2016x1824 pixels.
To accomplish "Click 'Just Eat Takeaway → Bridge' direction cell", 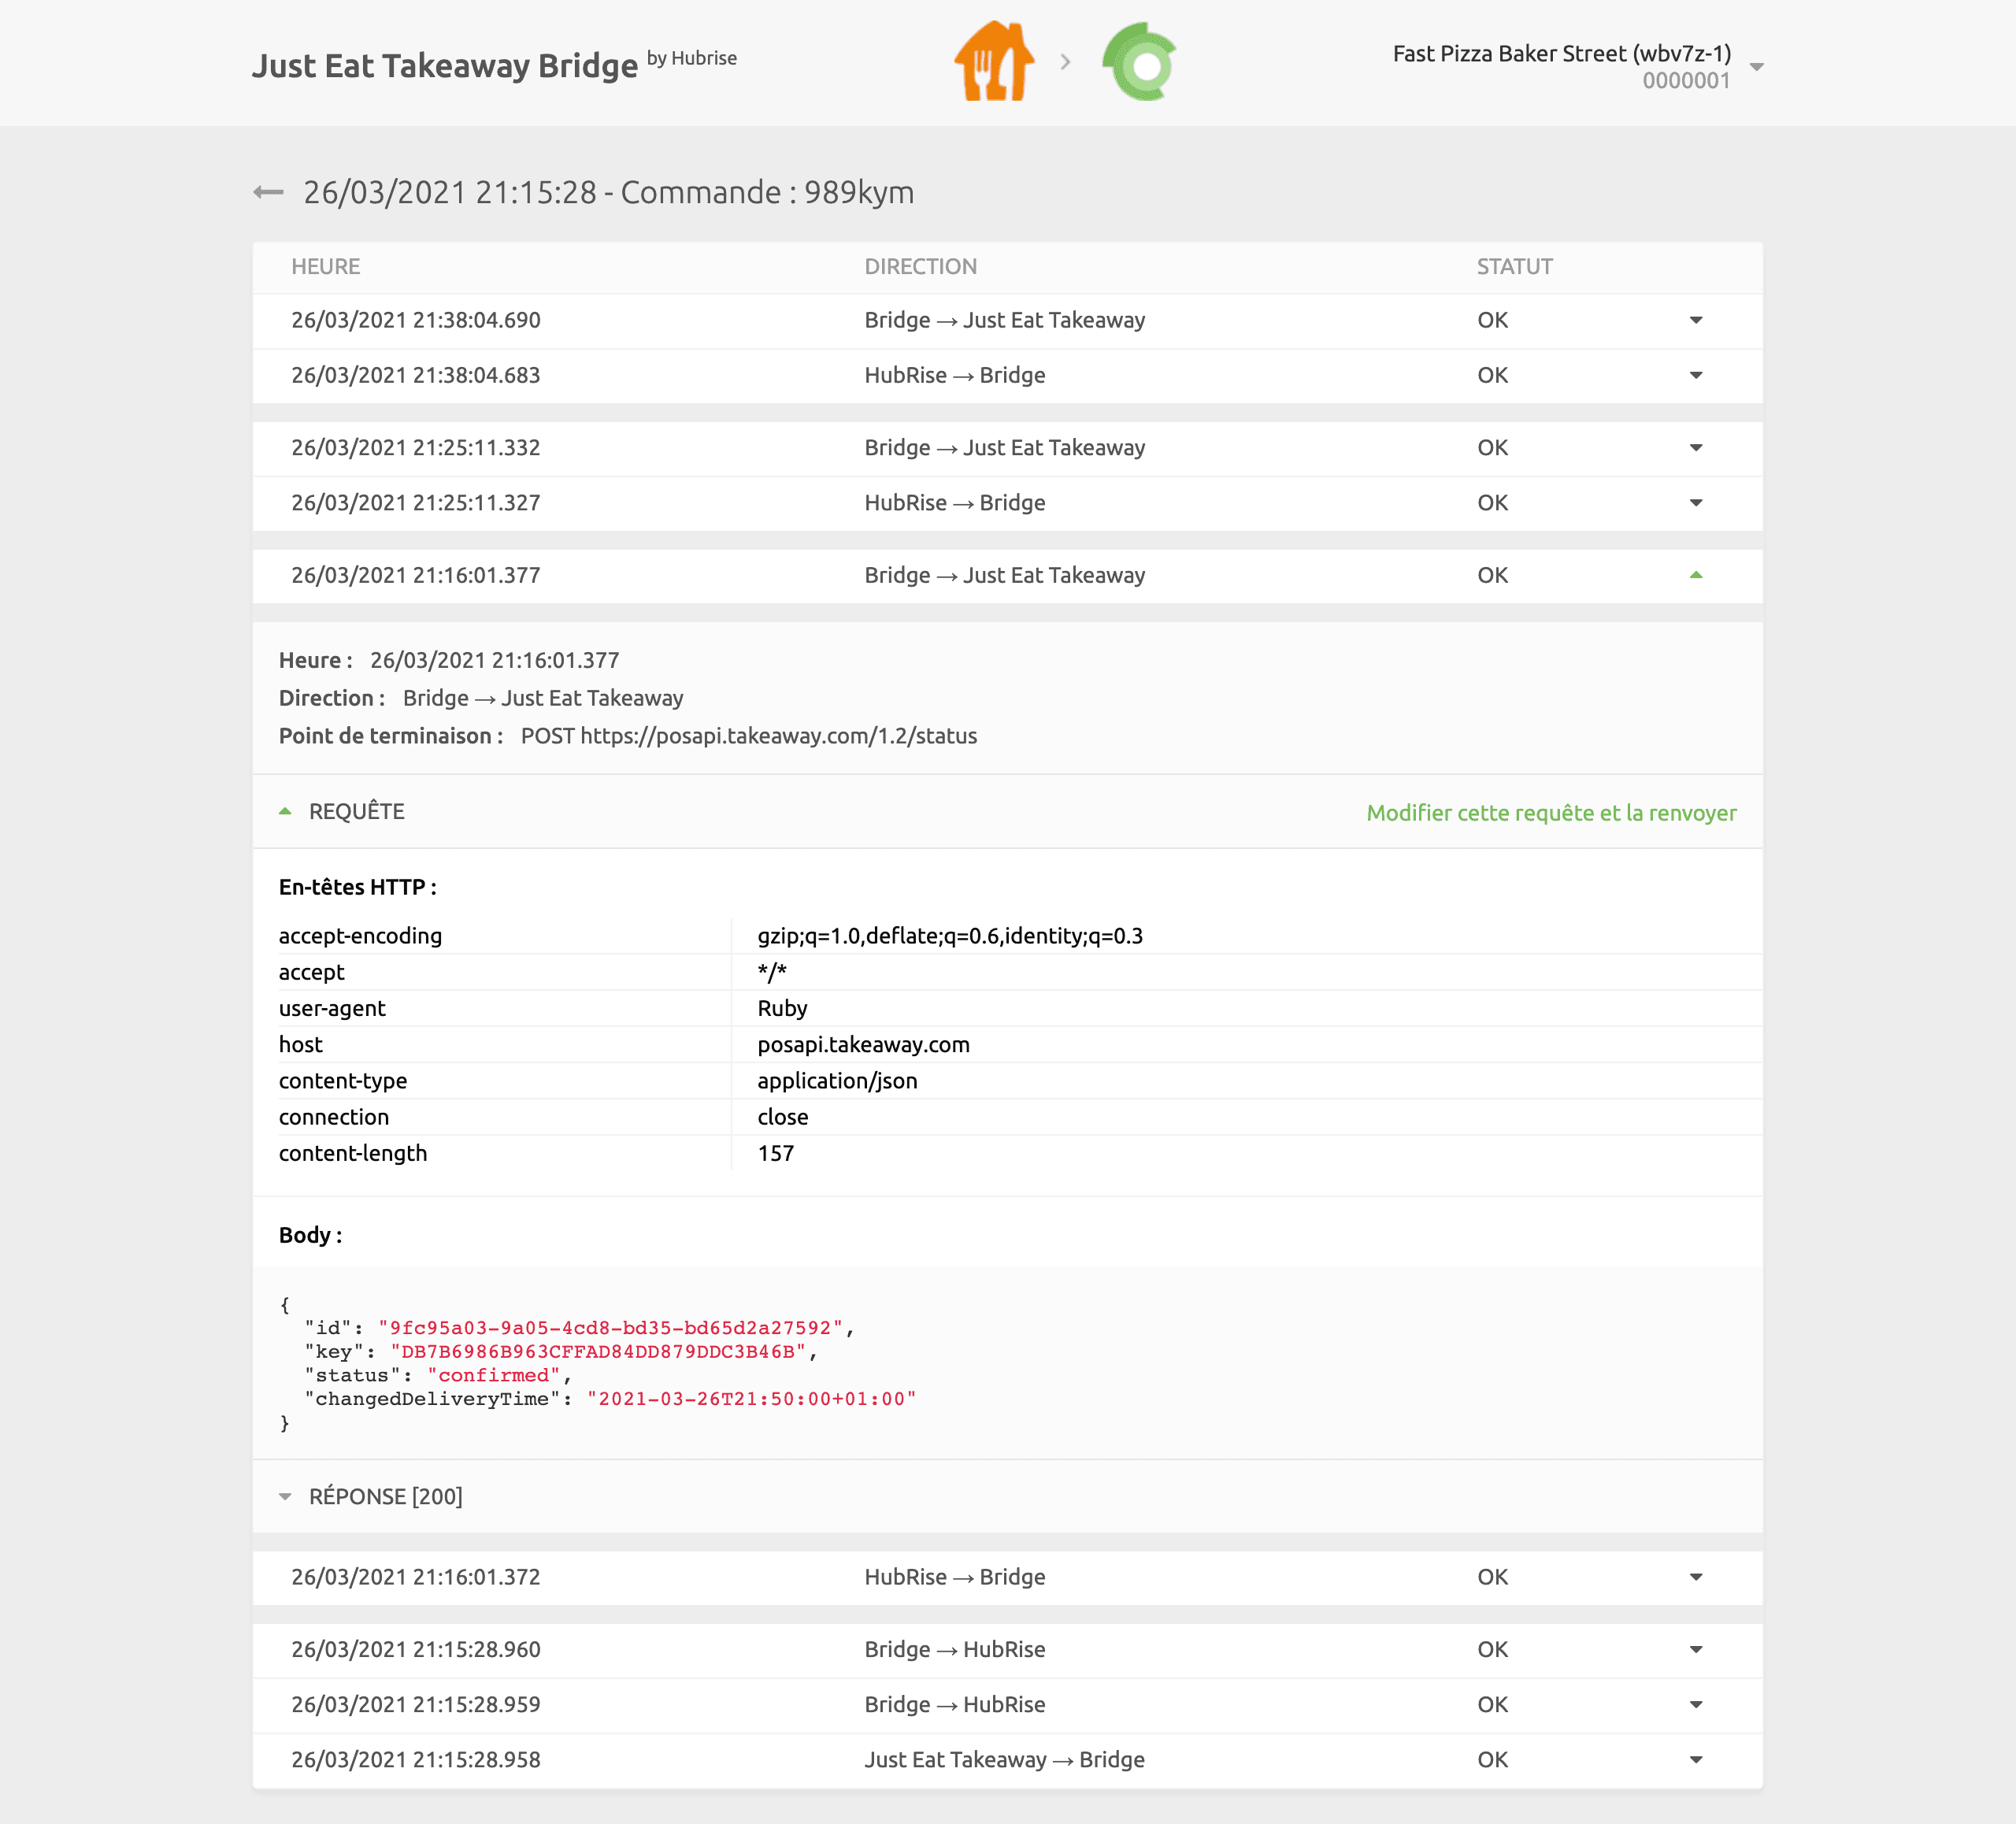I will (x=1004, y=1759).
